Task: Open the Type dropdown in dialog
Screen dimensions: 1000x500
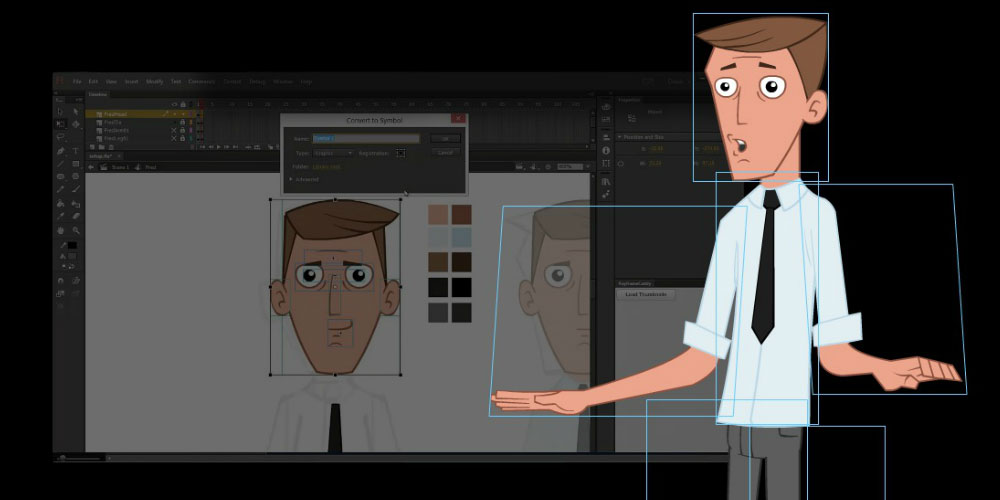Action: coord(334,153)
